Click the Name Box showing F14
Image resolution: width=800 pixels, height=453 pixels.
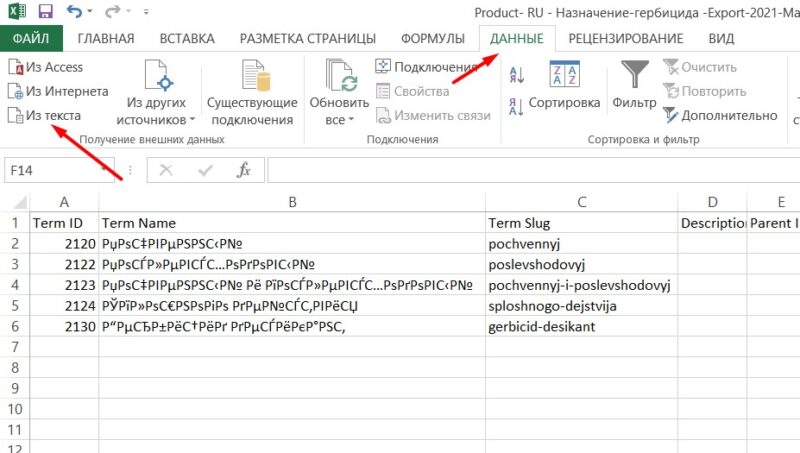59,170
